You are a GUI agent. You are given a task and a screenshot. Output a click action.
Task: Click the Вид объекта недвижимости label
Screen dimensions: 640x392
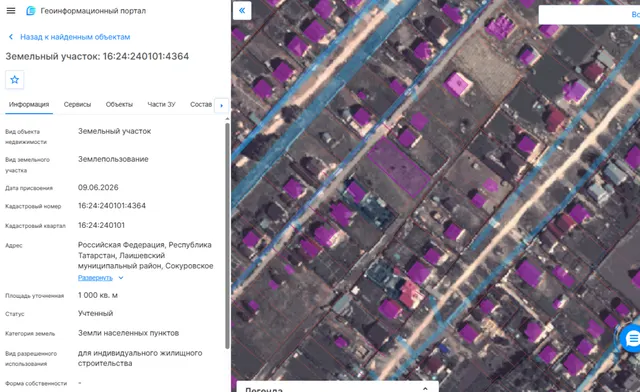tap(26, 137)
